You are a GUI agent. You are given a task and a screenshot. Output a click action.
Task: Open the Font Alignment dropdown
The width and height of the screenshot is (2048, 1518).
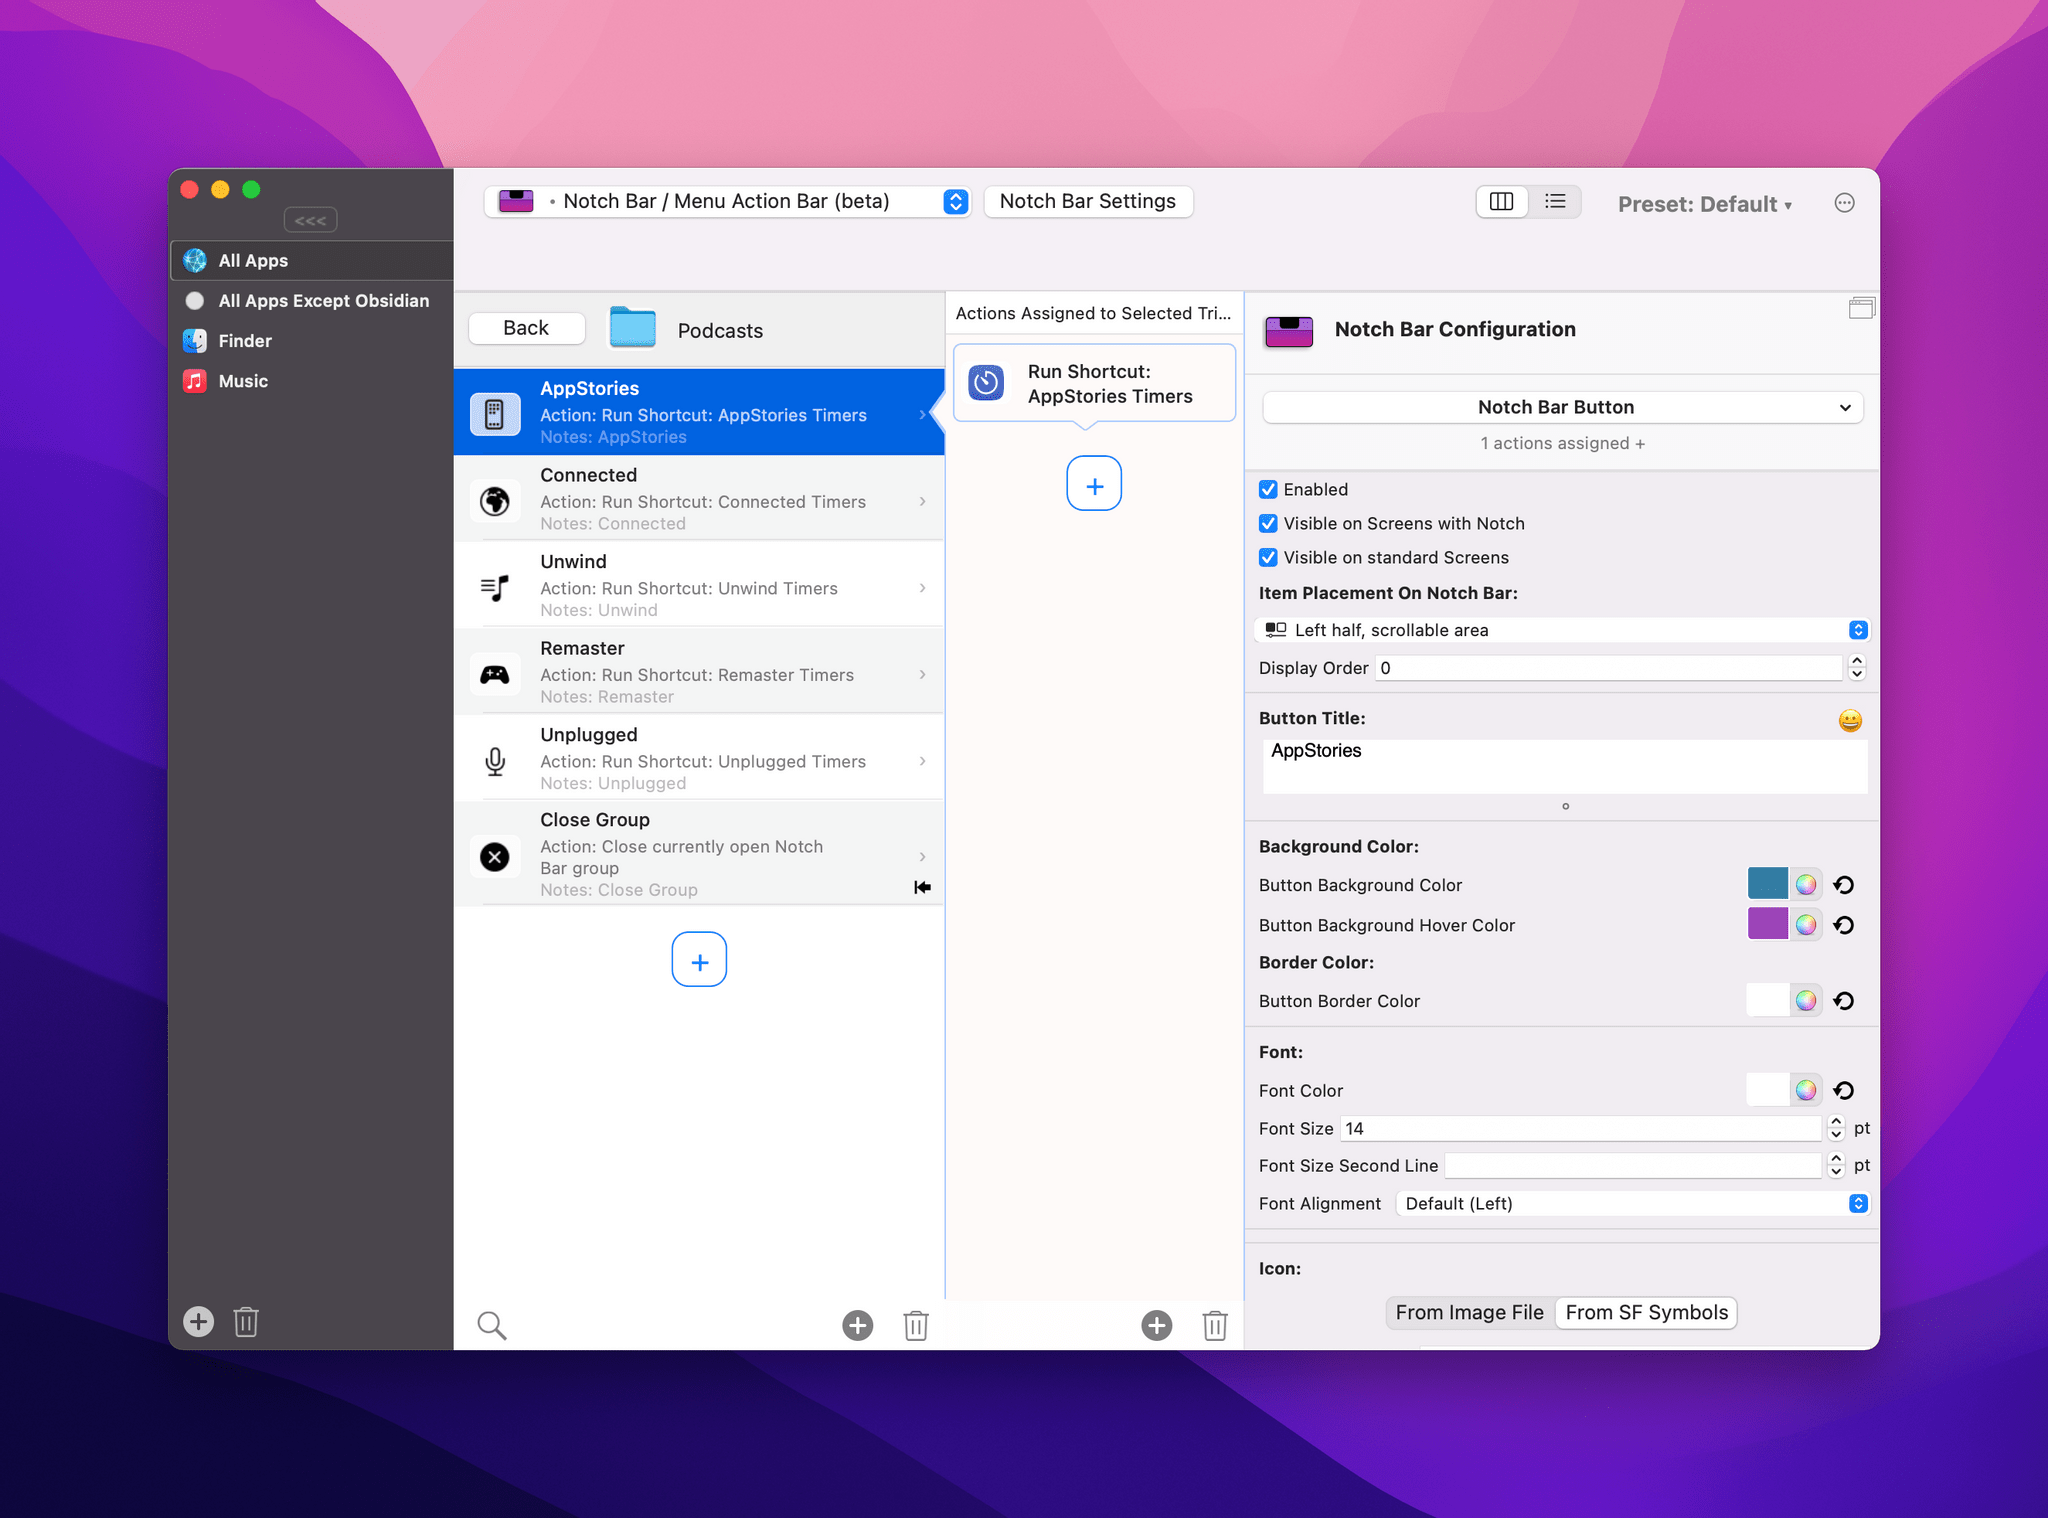[1631, 1203]
